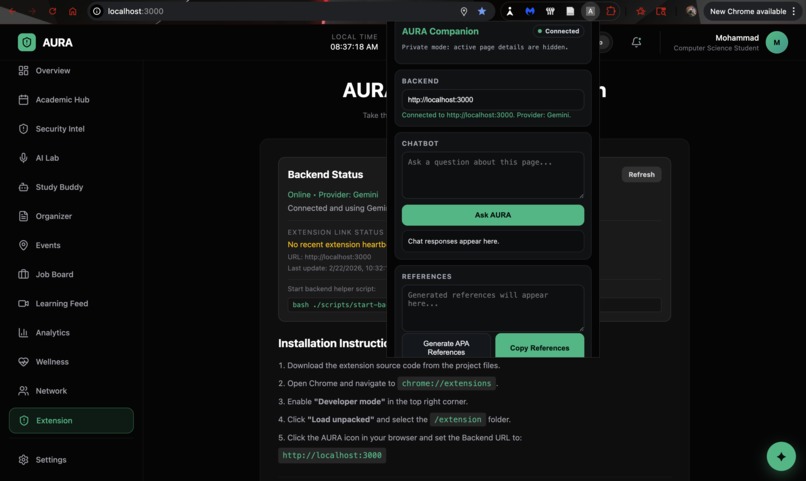Open AI Lab from the sidebar
Screen dimensions: 806x481
47,158
